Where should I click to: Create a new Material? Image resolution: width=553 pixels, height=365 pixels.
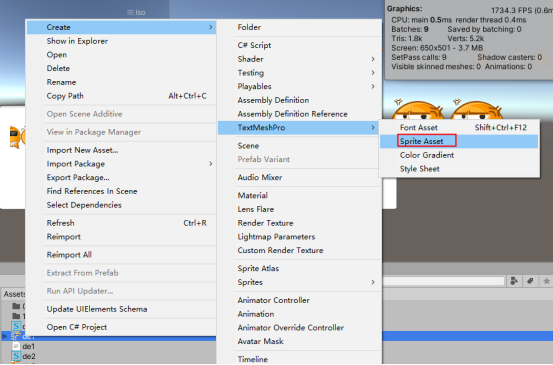(299, 196)
